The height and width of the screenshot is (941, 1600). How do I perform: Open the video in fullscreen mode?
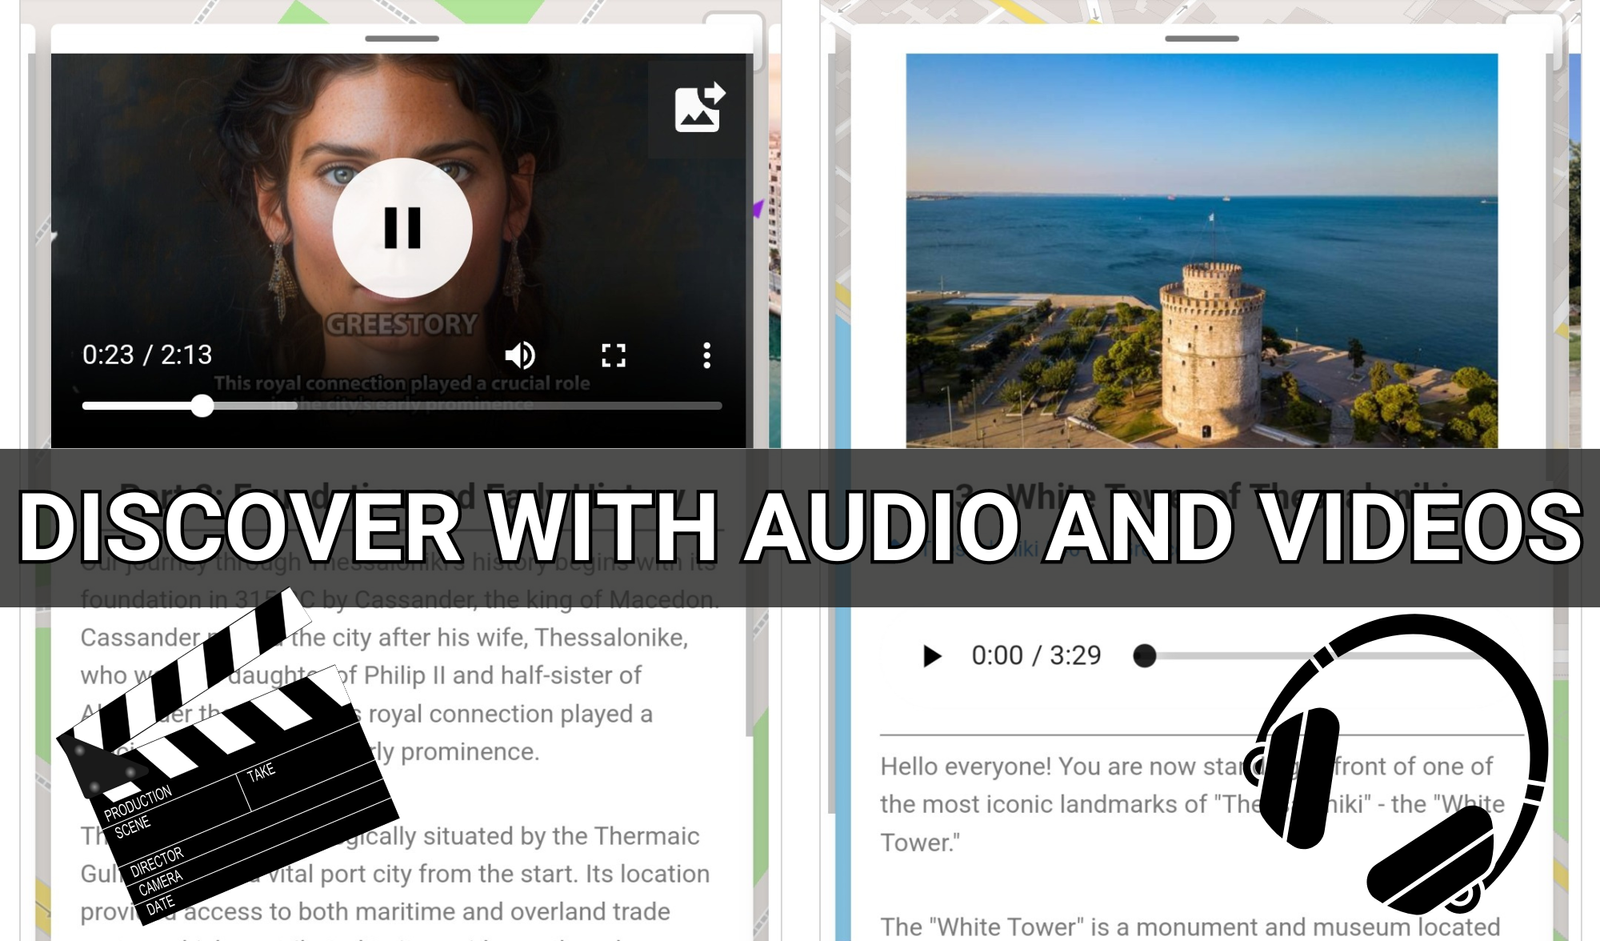(614, 355)
